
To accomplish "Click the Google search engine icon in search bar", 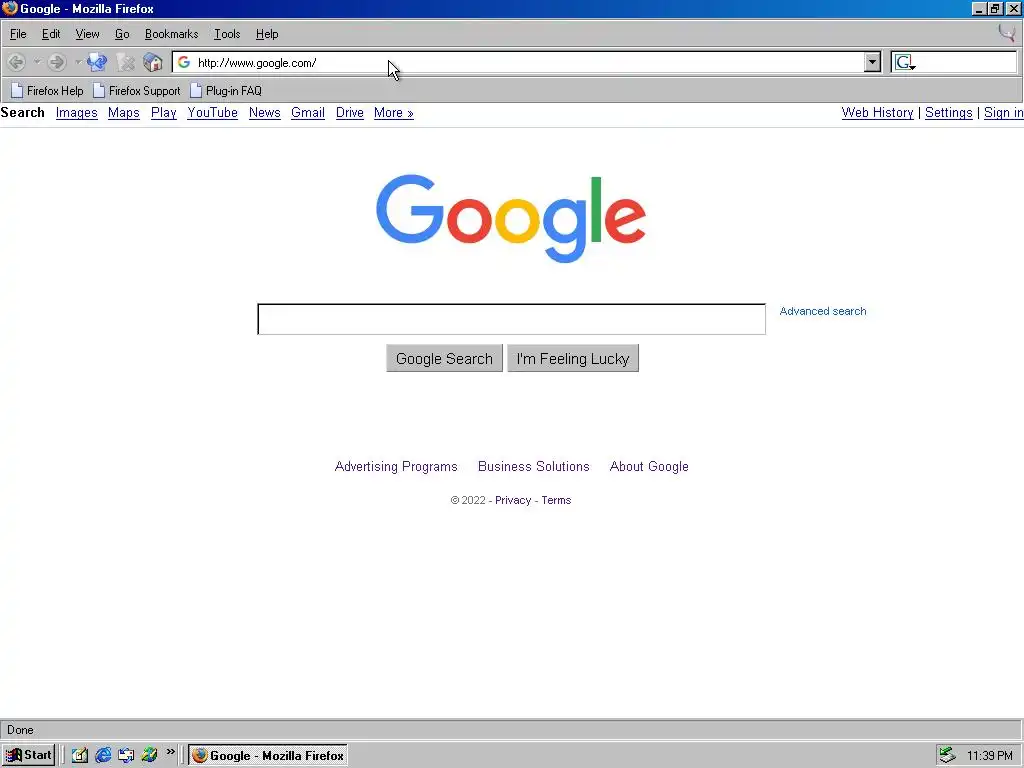I will click(x=904, y=63).
